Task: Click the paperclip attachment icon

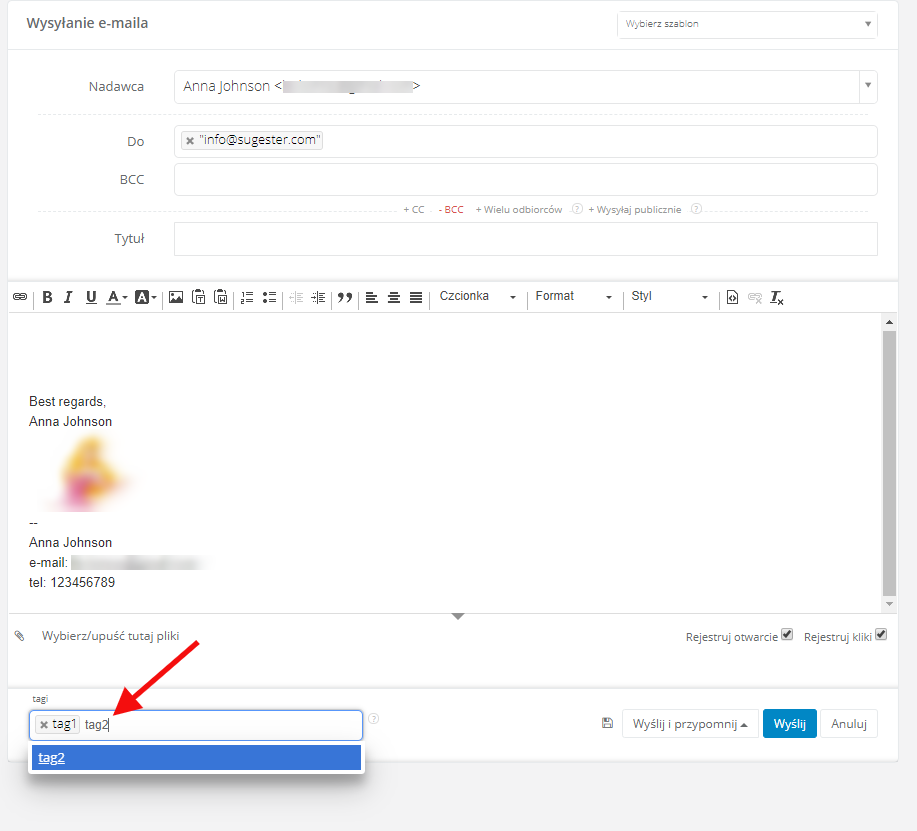Action: pos(19,636)
